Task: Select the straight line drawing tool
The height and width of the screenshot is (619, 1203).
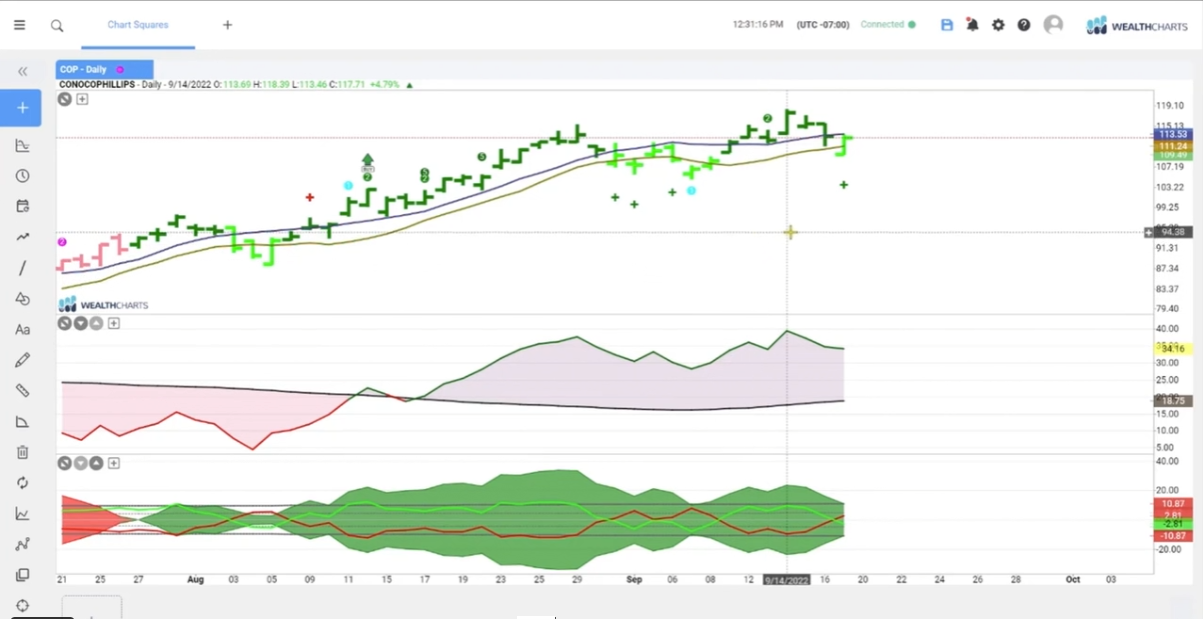Action: (22, 268)
